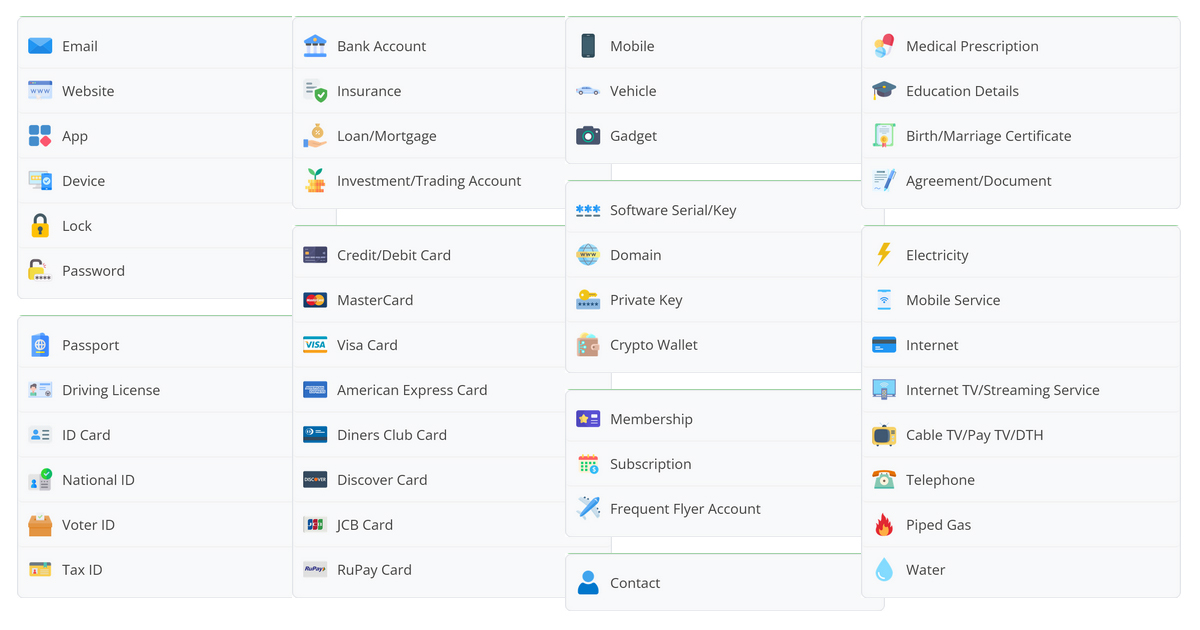Select the Insurance entry
Image resolution: width=1200 pixels, height=630 pixels.
coord(369,91)
